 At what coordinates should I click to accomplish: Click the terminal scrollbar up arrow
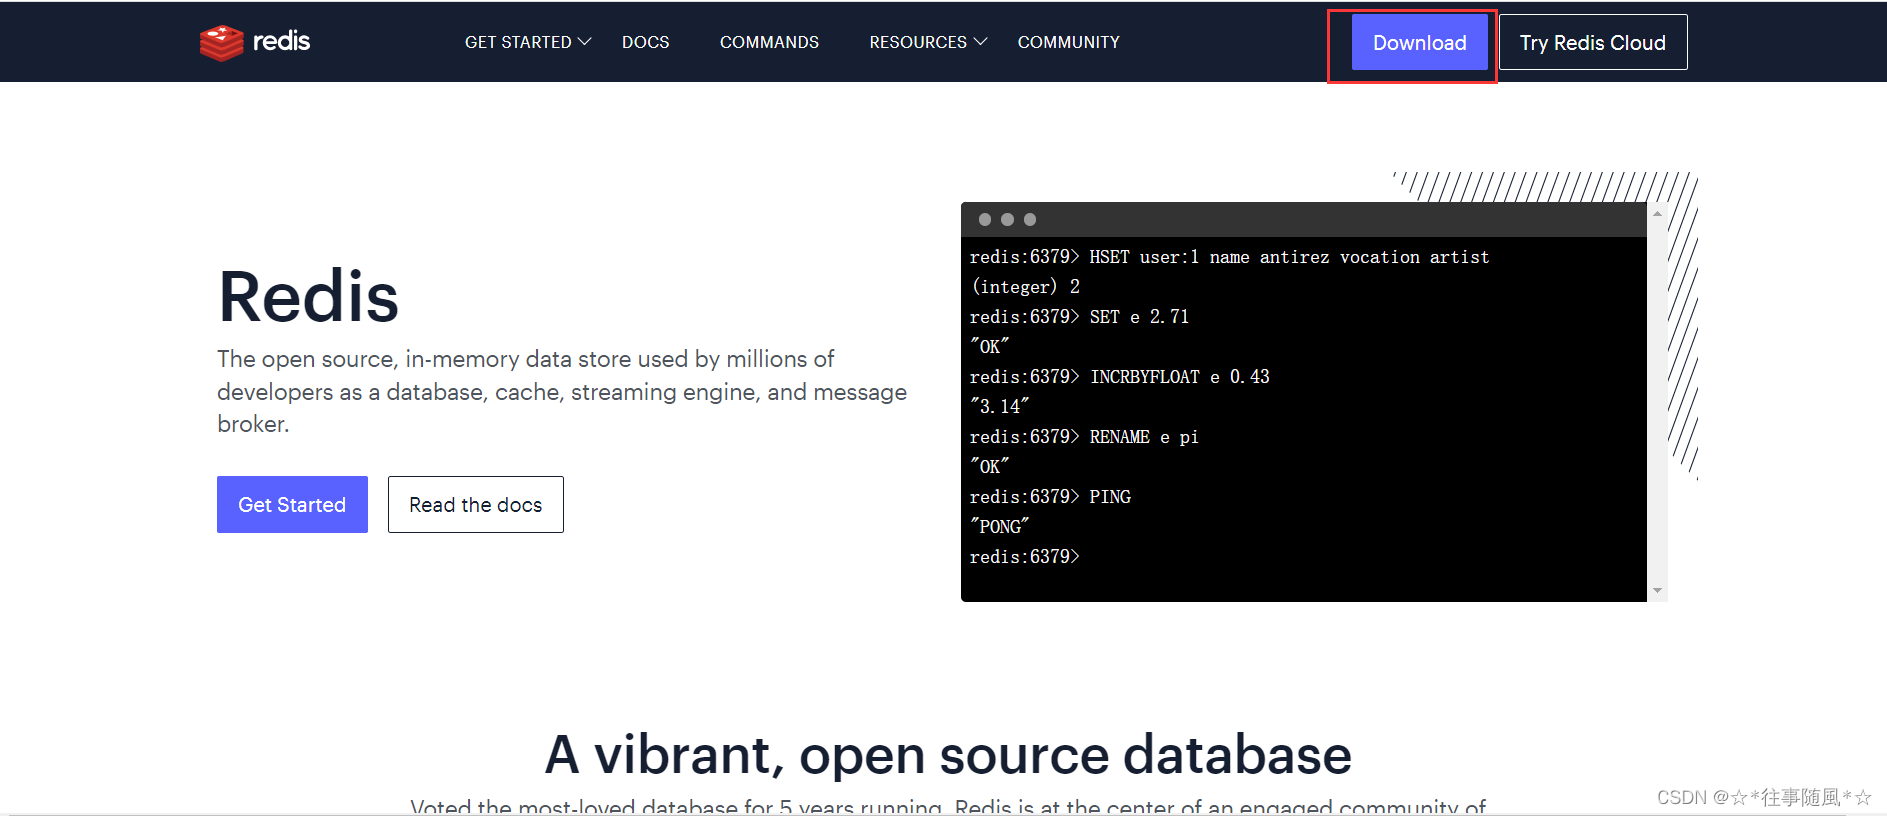pyautogui.click(x=1657, y=214)
